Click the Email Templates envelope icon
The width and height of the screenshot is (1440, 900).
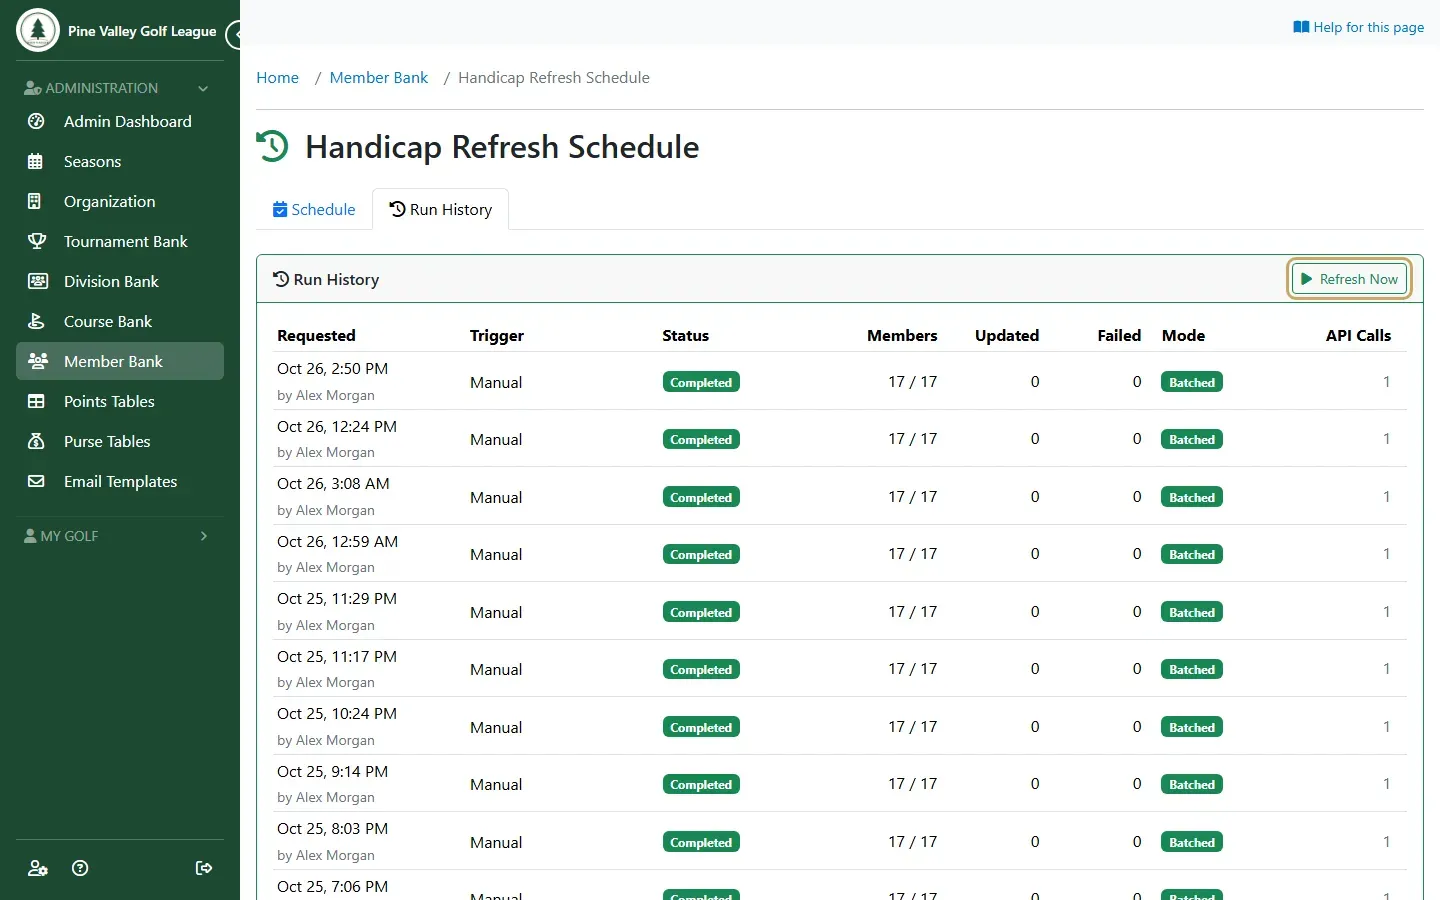click(36, 481)
